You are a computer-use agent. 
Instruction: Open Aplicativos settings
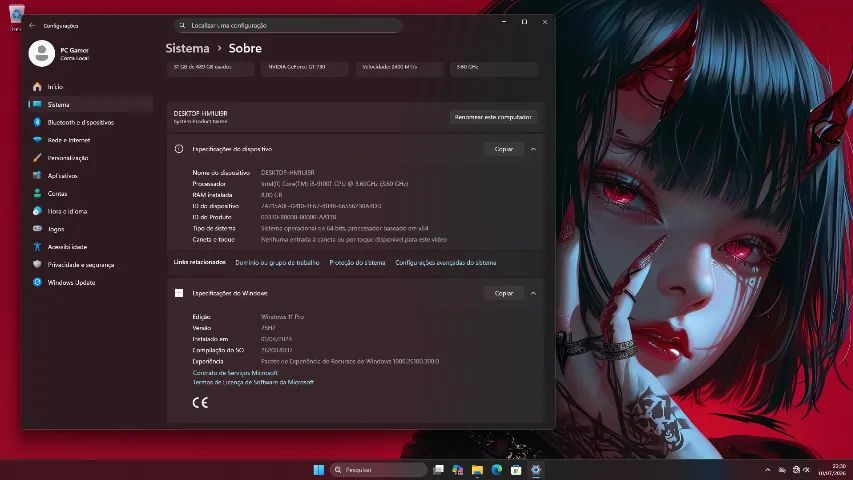pos(90,176)
